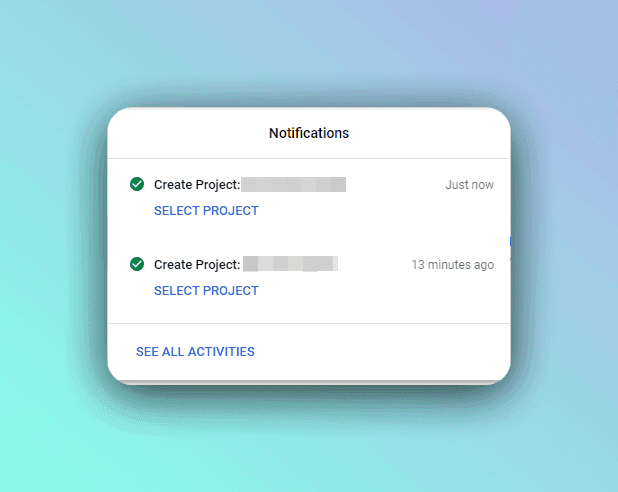Click the gray bar along the panel's bottom edge
Screen dimensions: 618x492
point(309,381)
